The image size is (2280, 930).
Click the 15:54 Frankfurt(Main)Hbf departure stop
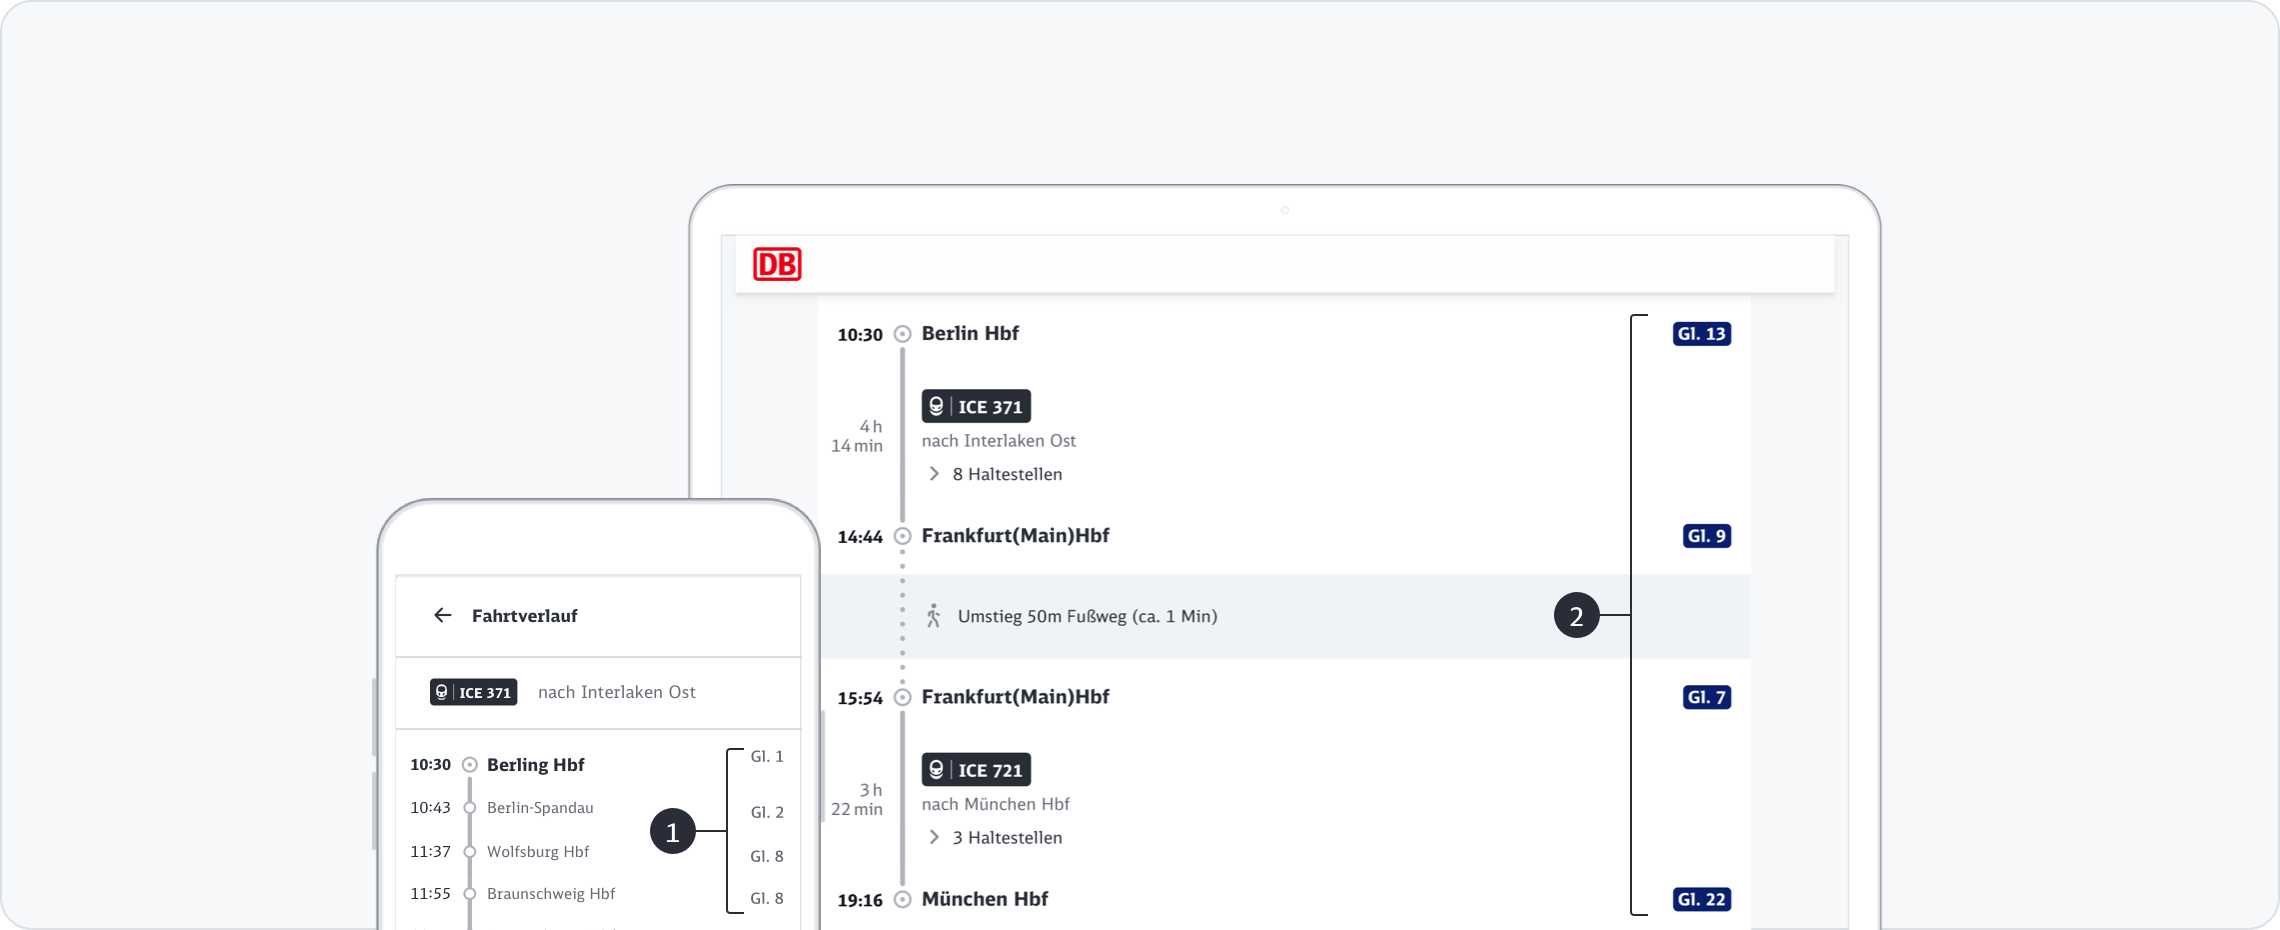(x=1014, y=697)
